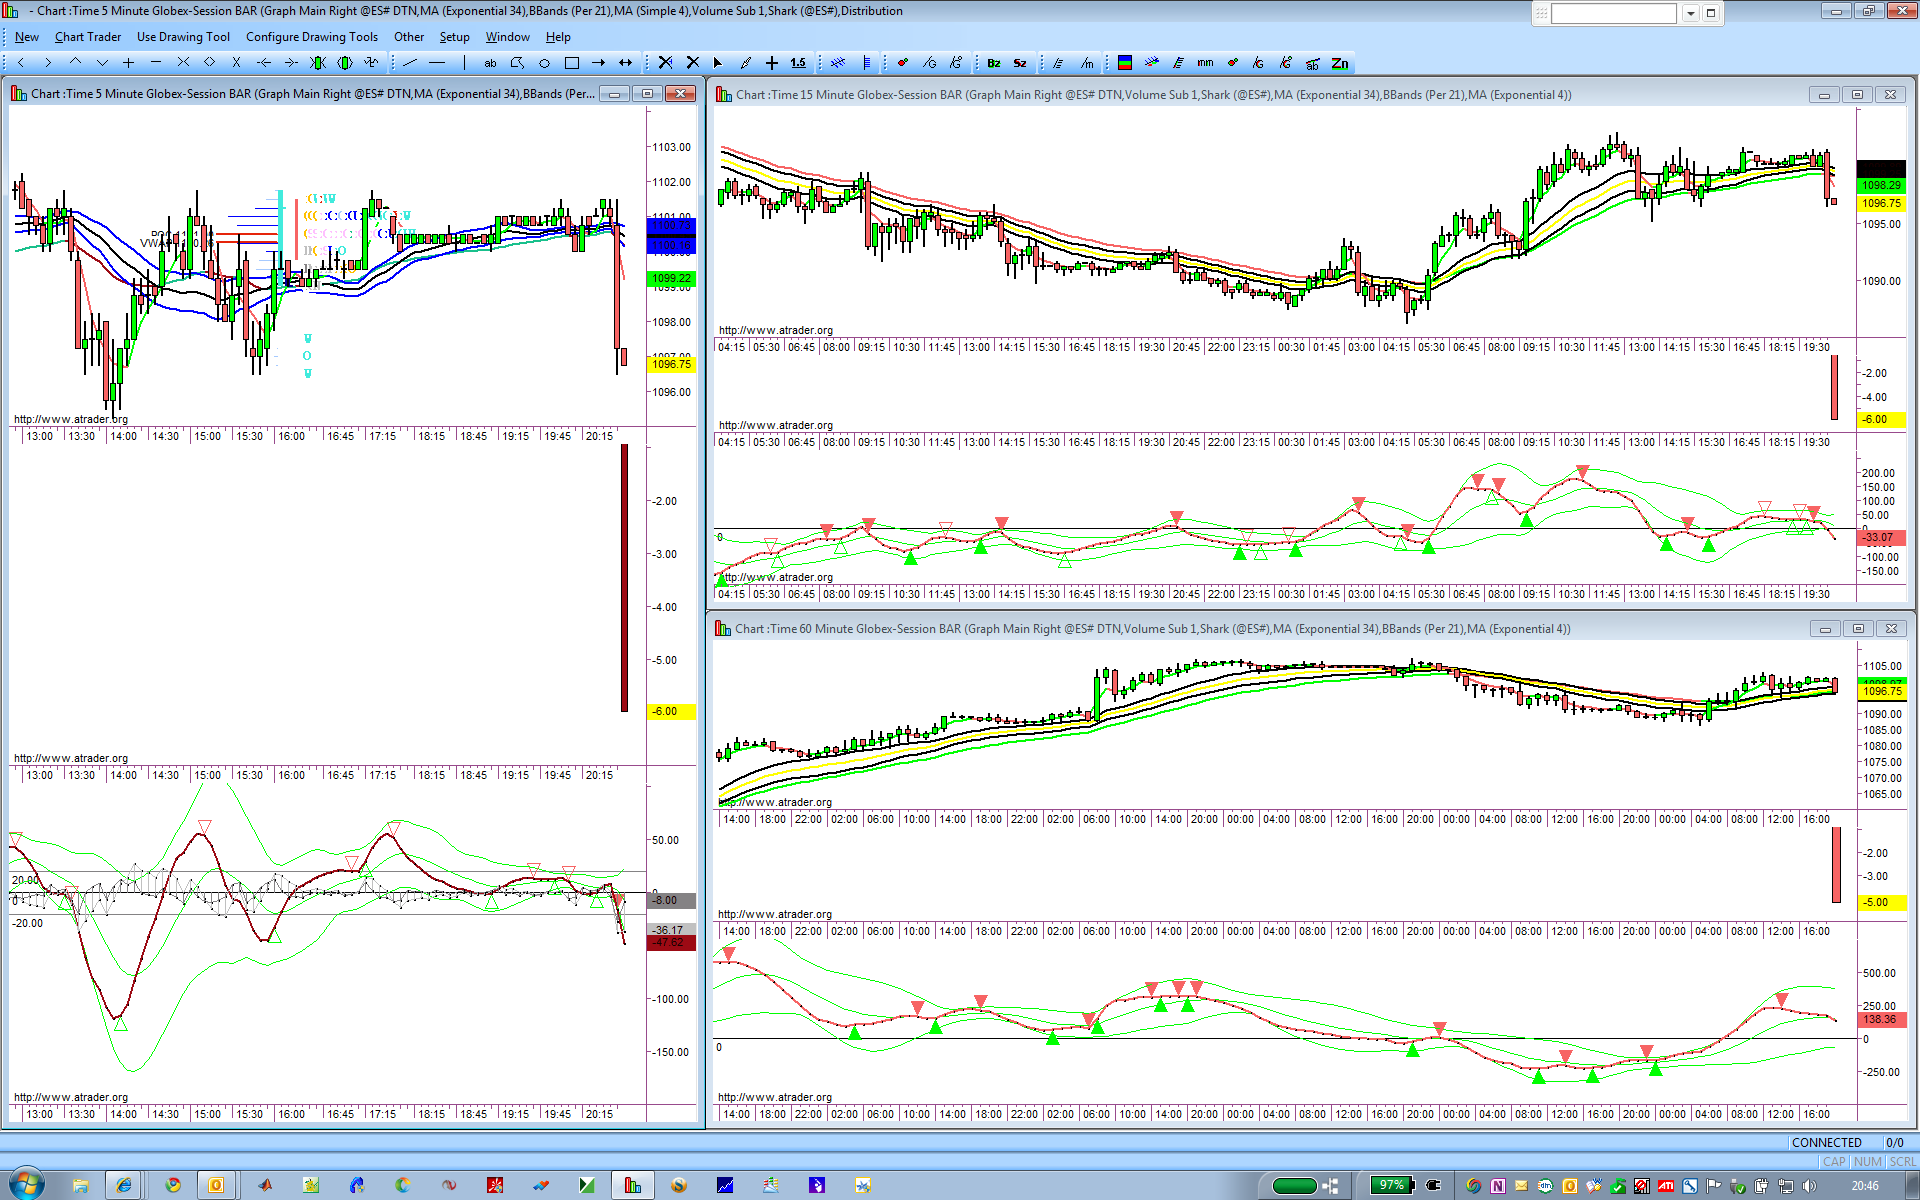Click the -33.07 indicator value on 15 Minute chart

[1881, 537]
